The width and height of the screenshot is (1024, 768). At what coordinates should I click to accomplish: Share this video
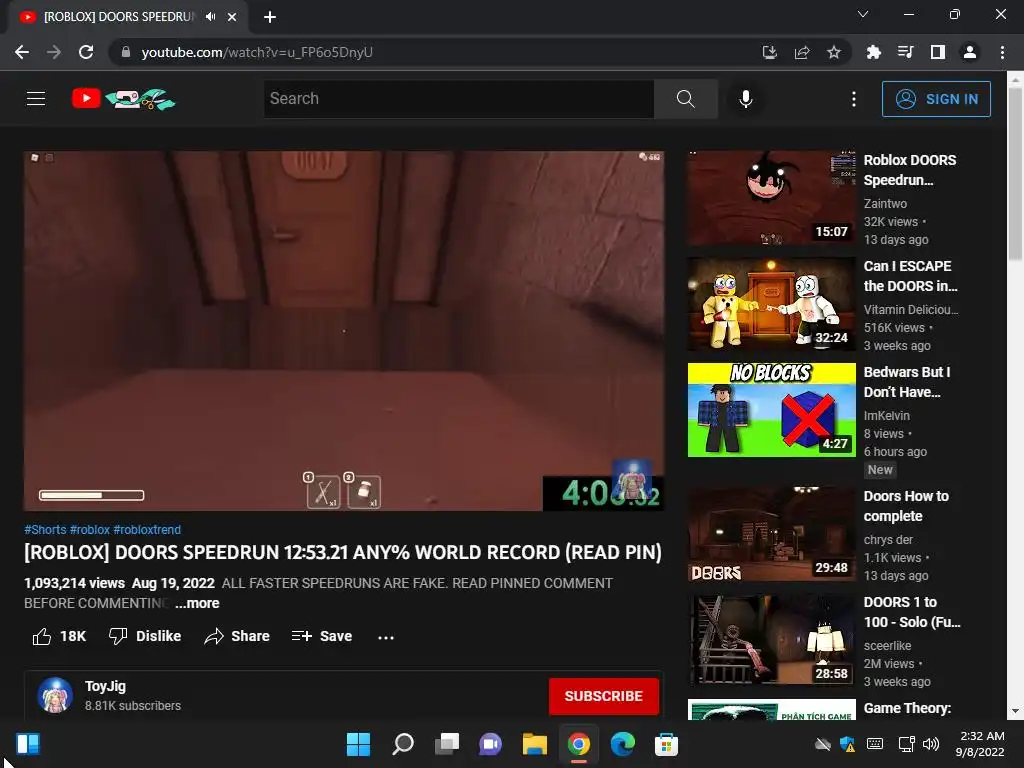pyautogui.click(x=236, y=636)
